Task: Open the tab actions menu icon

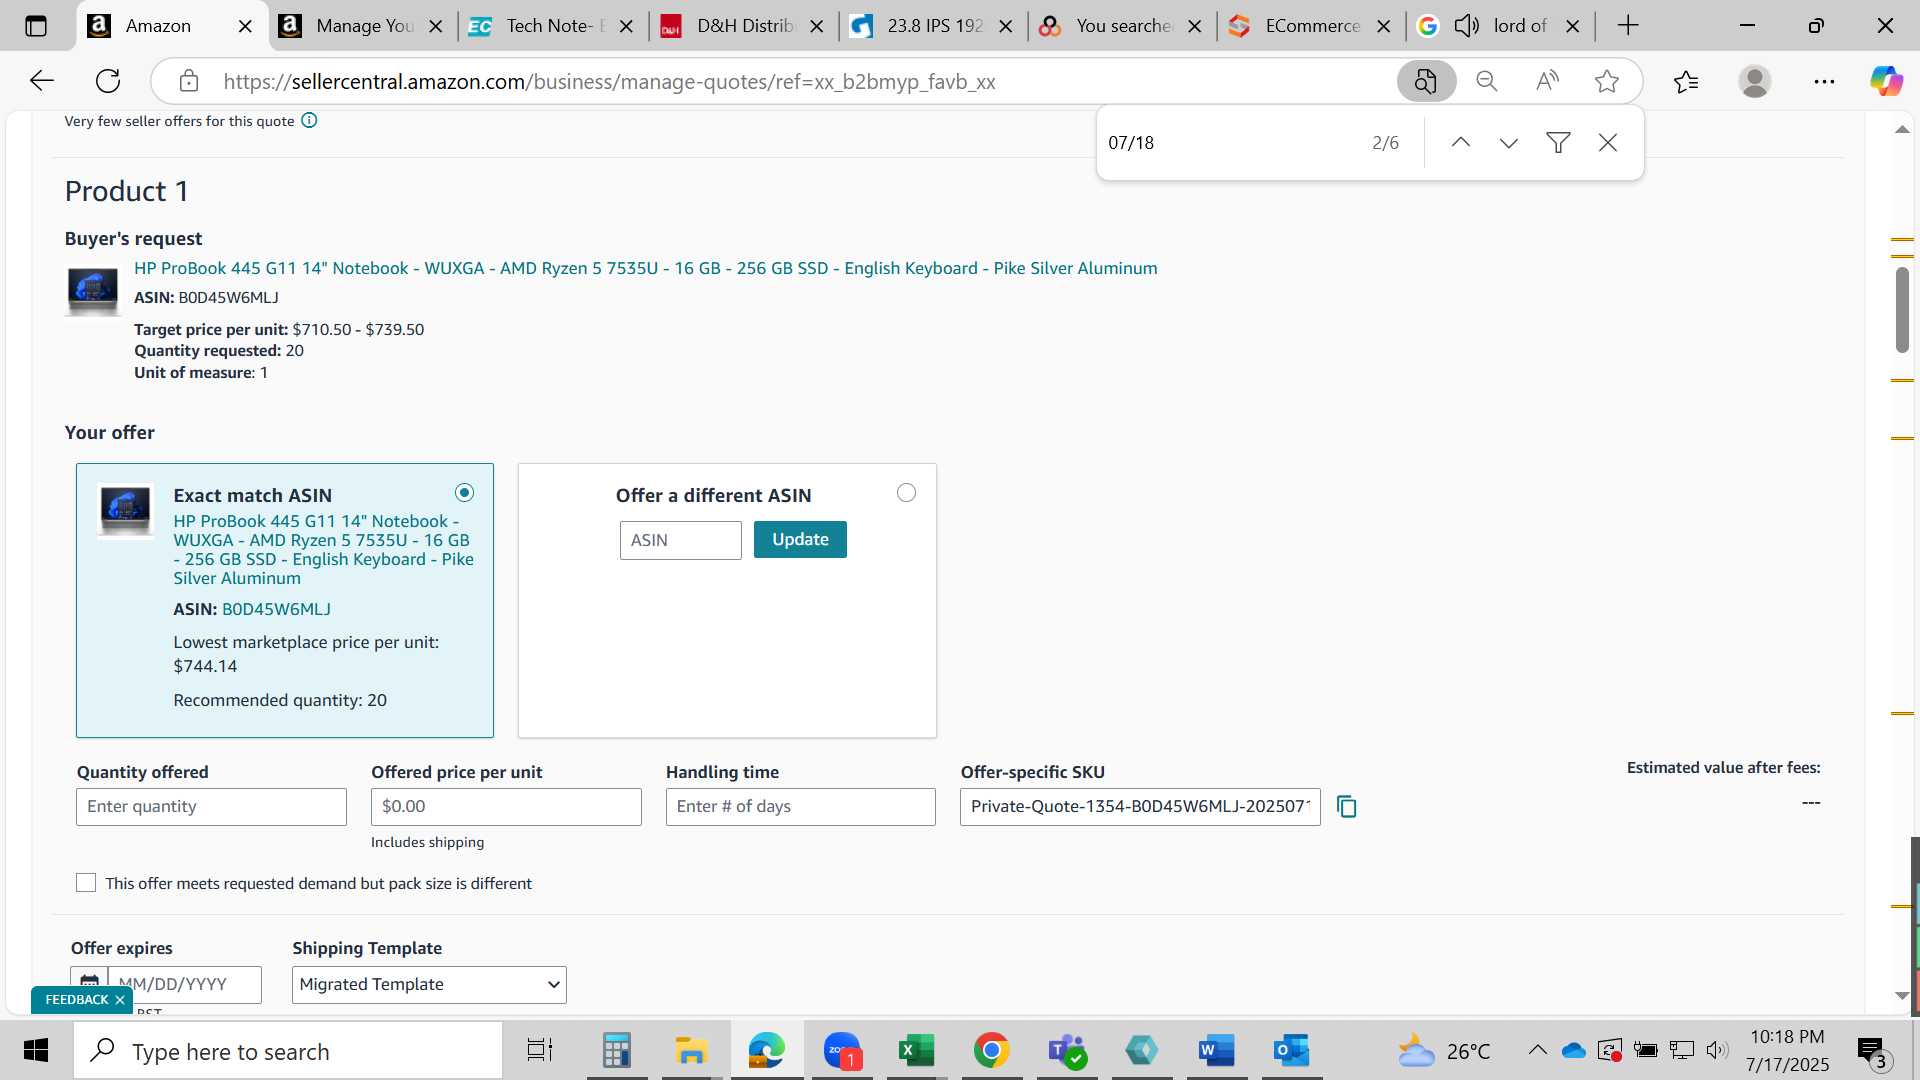Action: click(36, 26)
